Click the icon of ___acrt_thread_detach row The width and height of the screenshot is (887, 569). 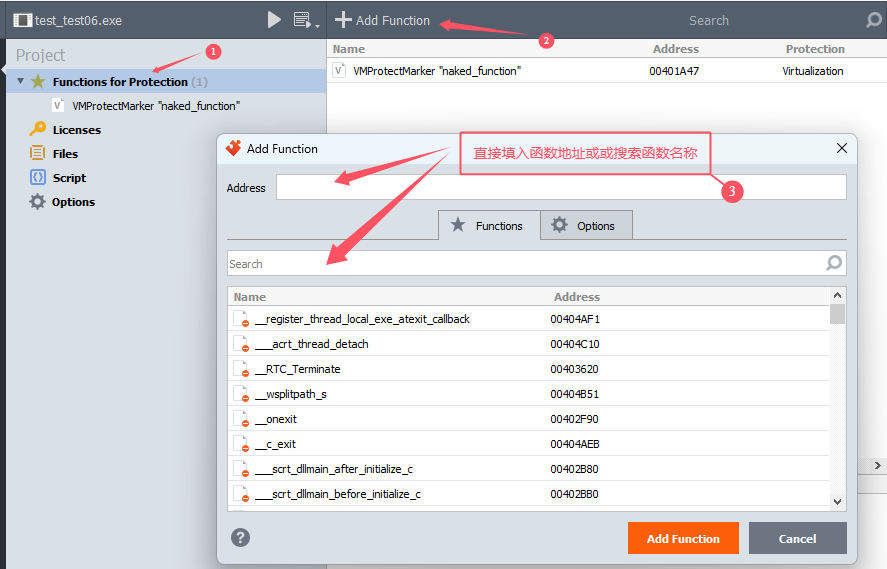coord(241,343)
